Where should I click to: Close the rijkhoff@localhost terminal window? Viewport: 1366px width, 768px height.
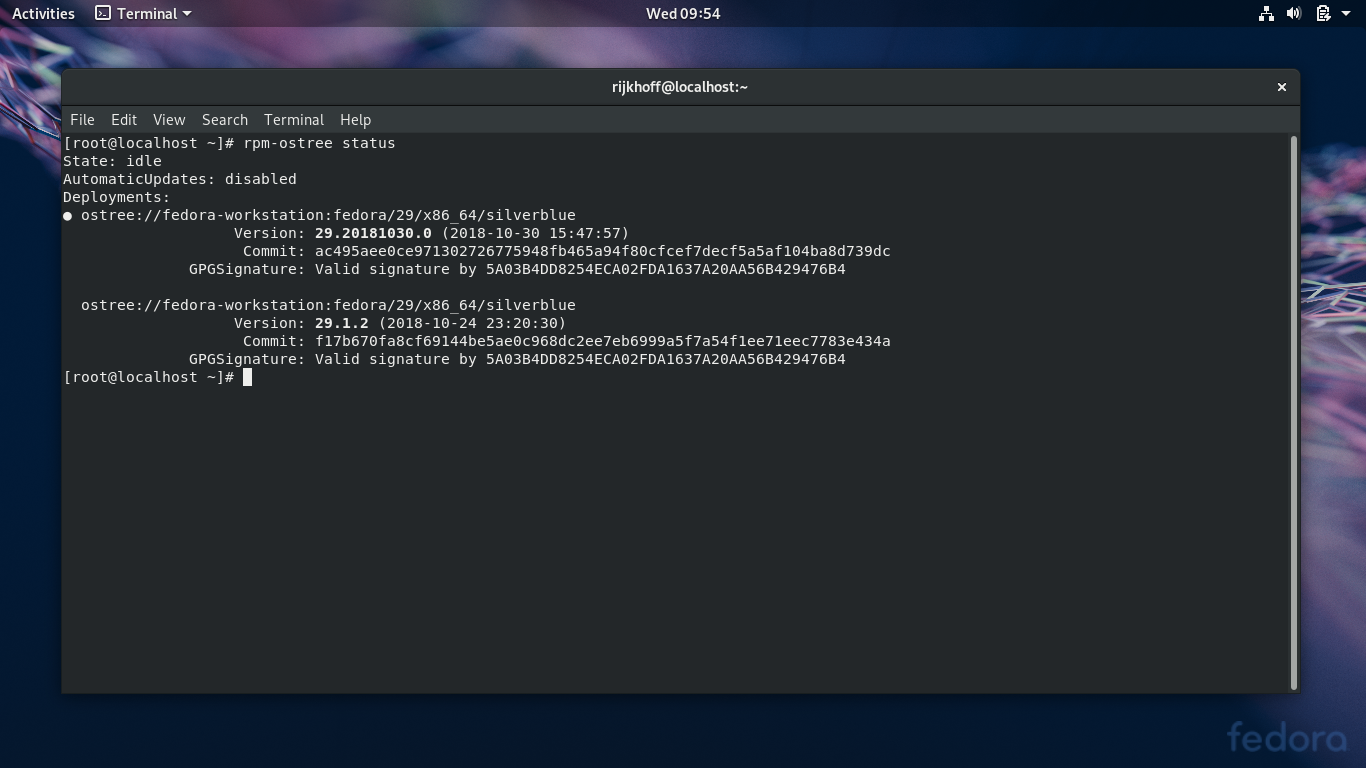[x=1281, y=87]
